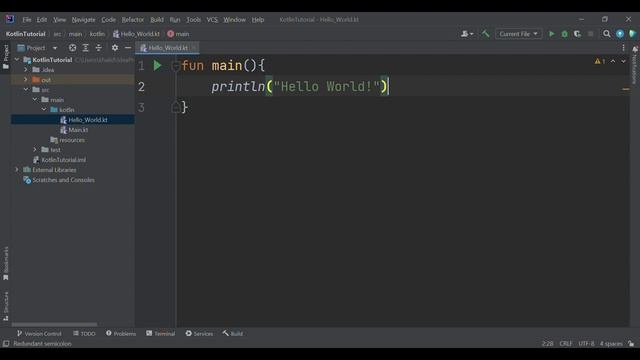Run with coverage icon
This screenshot has width=640, height=360.
tap(577, 34)
